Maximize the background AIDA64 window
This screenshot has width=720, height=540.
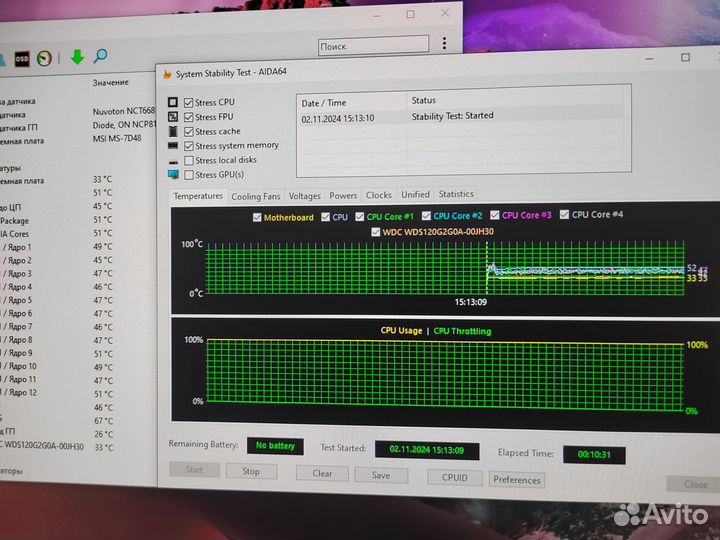(x=411, y=14)
